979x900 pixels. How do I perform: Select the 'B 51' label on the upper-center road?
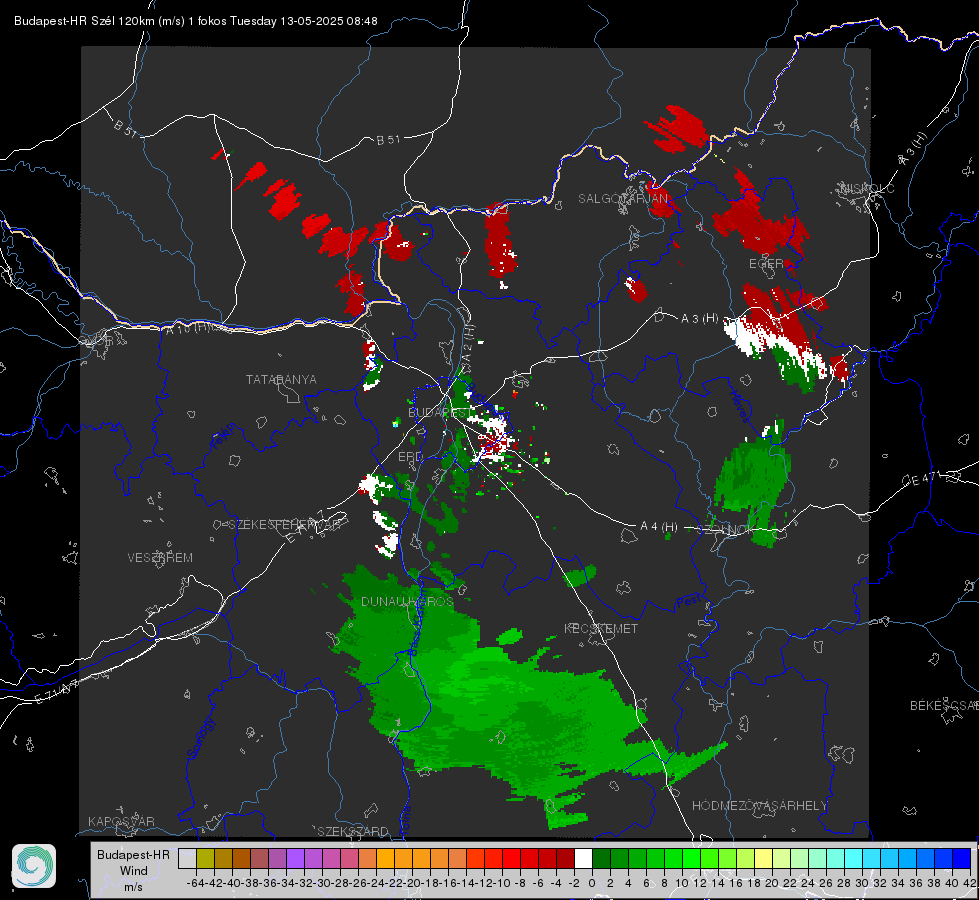[388, 140]
